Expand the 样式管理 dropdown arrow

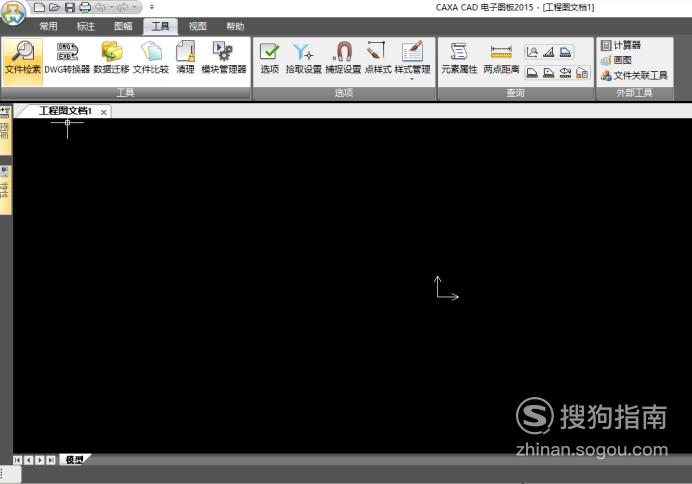412,79
